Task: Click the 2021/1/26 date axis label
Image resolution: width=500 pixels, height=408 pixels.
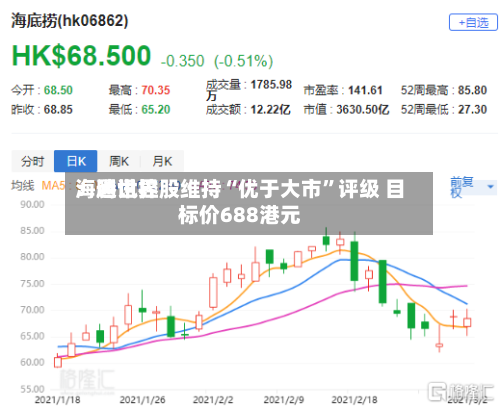Action: [142, 400]
